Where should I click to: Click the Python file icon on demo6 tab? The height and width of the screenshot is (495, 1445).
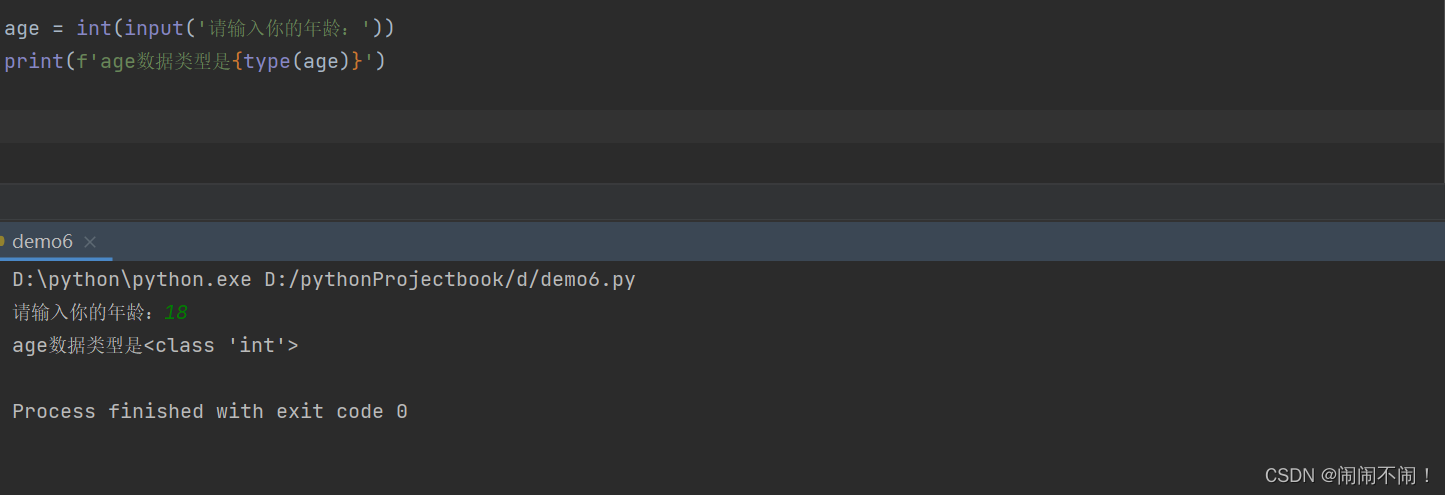tap(2, 241)
